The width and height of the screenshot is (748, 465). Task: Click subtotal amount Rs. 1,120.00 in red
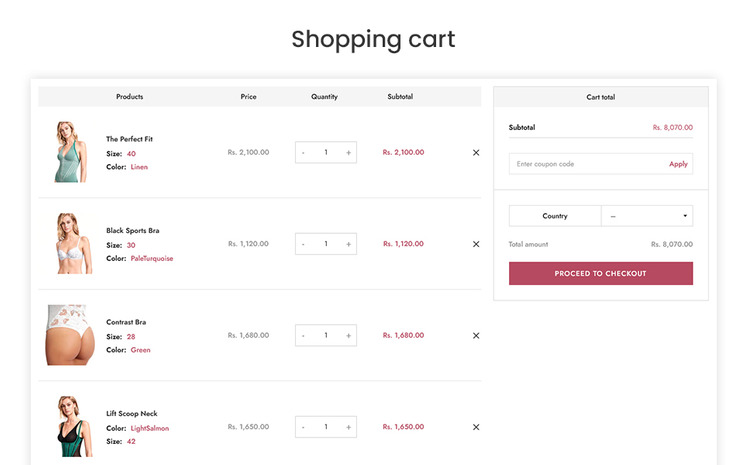pos(403,244)
